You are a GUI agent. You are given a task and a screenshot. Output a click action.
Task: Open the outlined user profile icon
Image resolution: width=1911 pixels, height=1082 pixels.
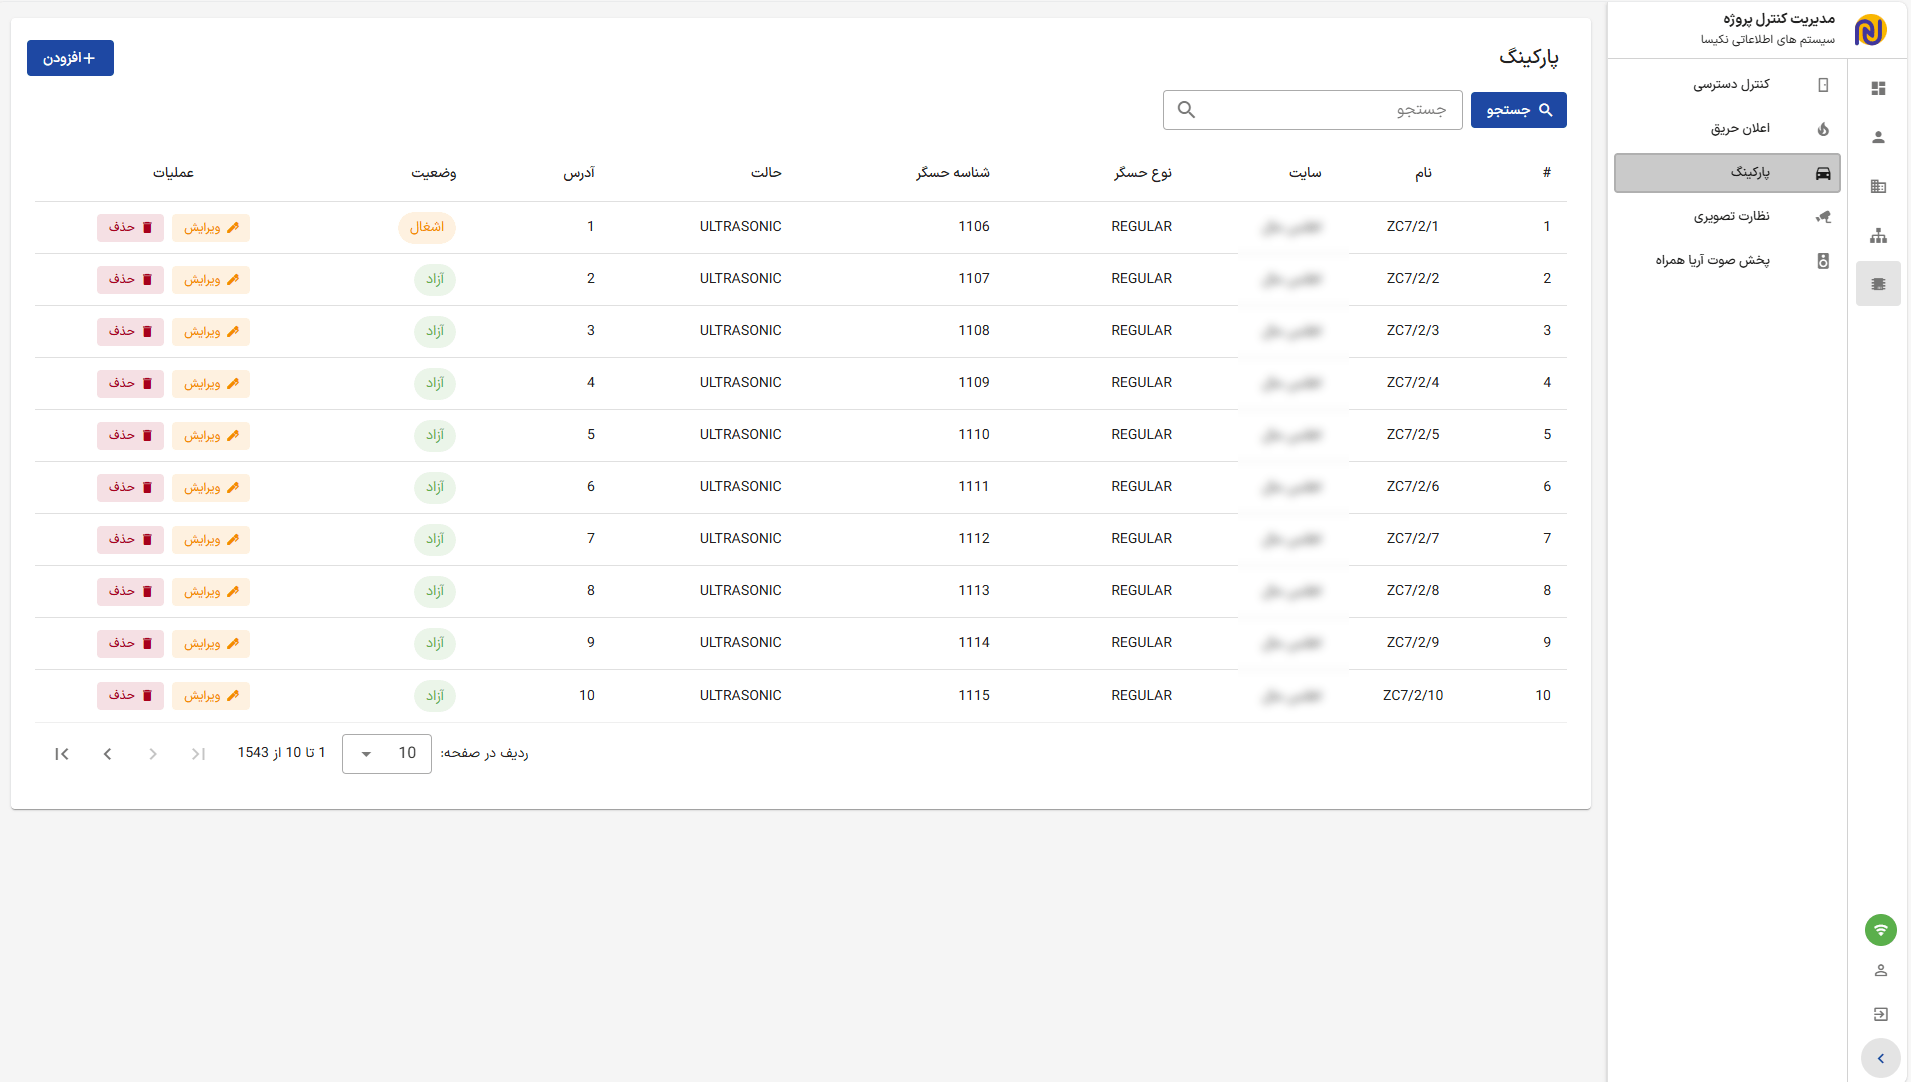pyautogui.click(x=1880, y=970)
